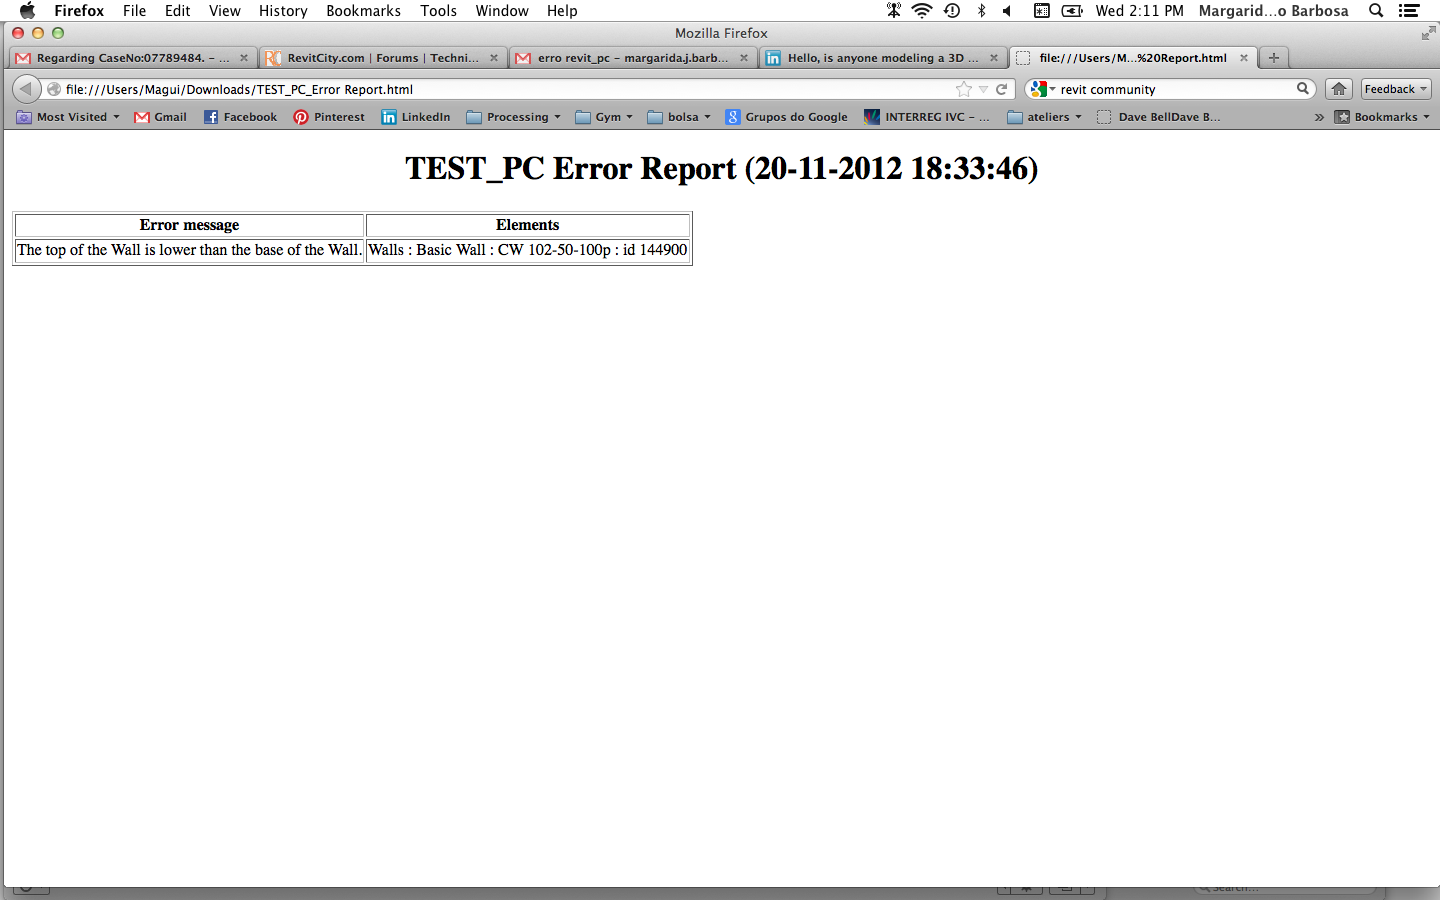1440x900 pixels.
Task: Close the Regarding CaseNo tab
Action: (x=244, y=58)
